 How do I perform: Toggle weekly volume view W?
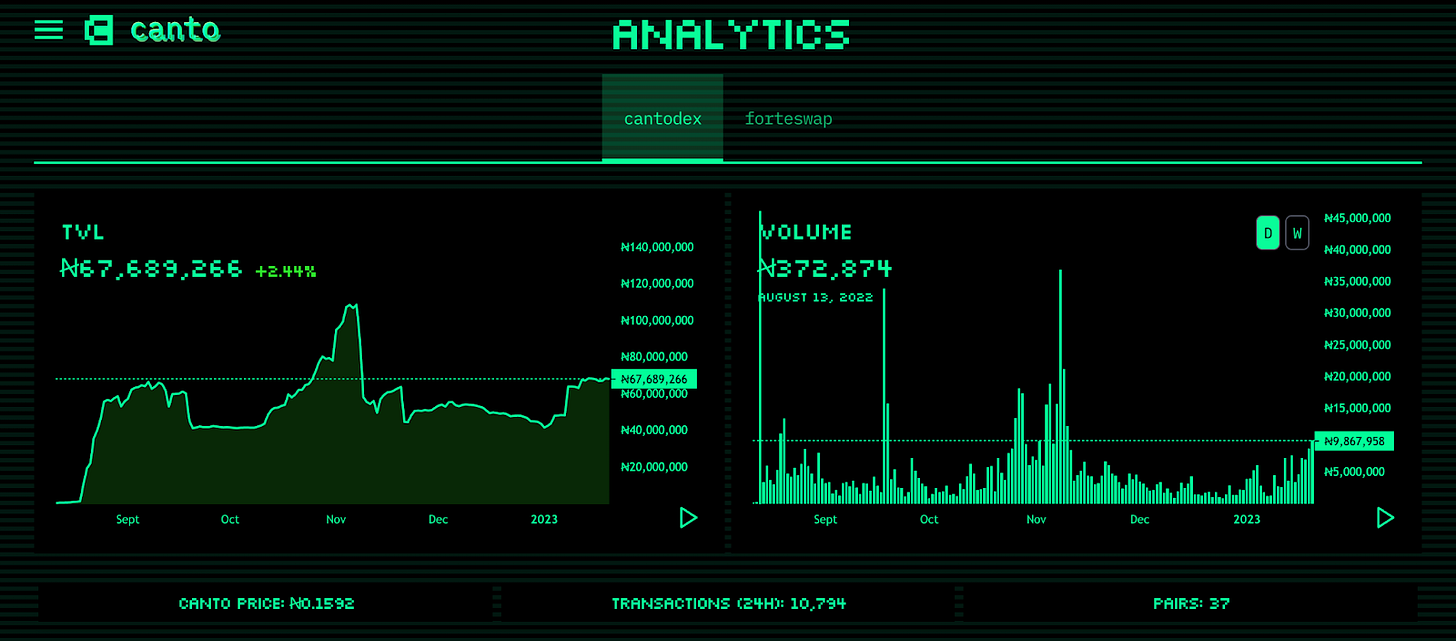[x=1297, y=233]
